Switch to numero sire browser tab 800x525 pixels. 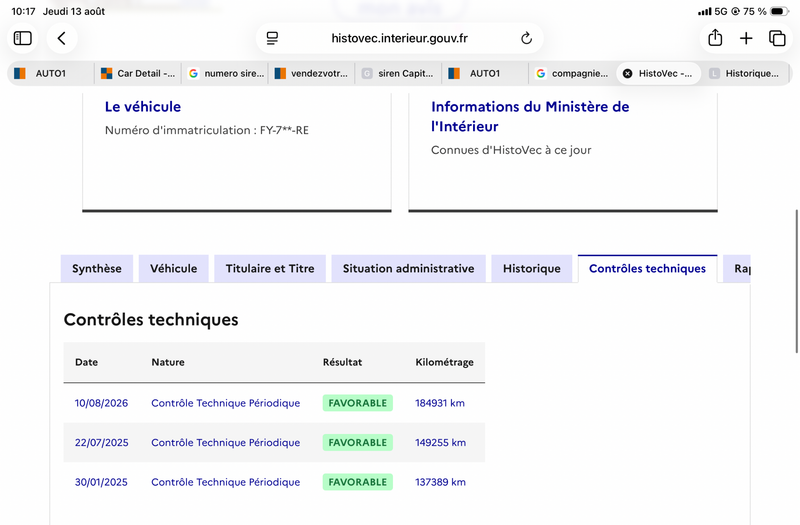click(225, 73)
